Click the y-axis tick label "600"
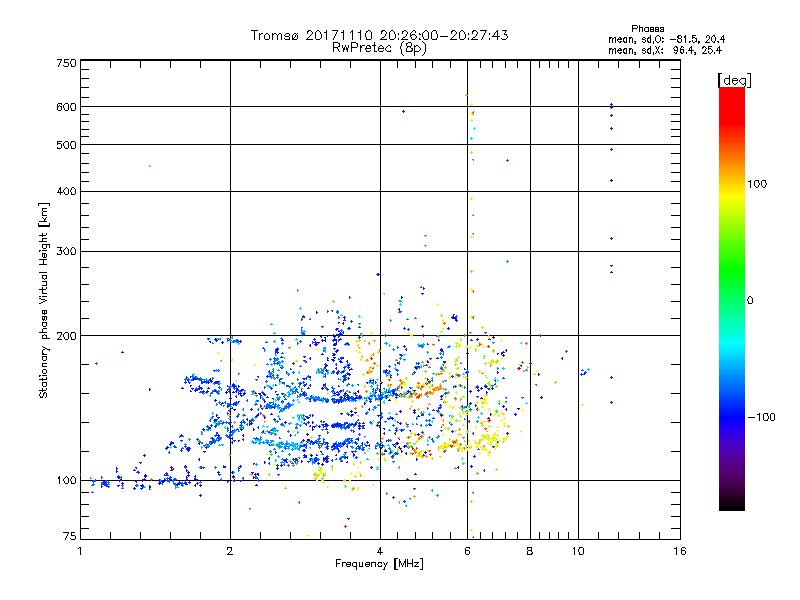Image resolution: width=800 pixels, height=600 pixels. [x=66, y=107]
